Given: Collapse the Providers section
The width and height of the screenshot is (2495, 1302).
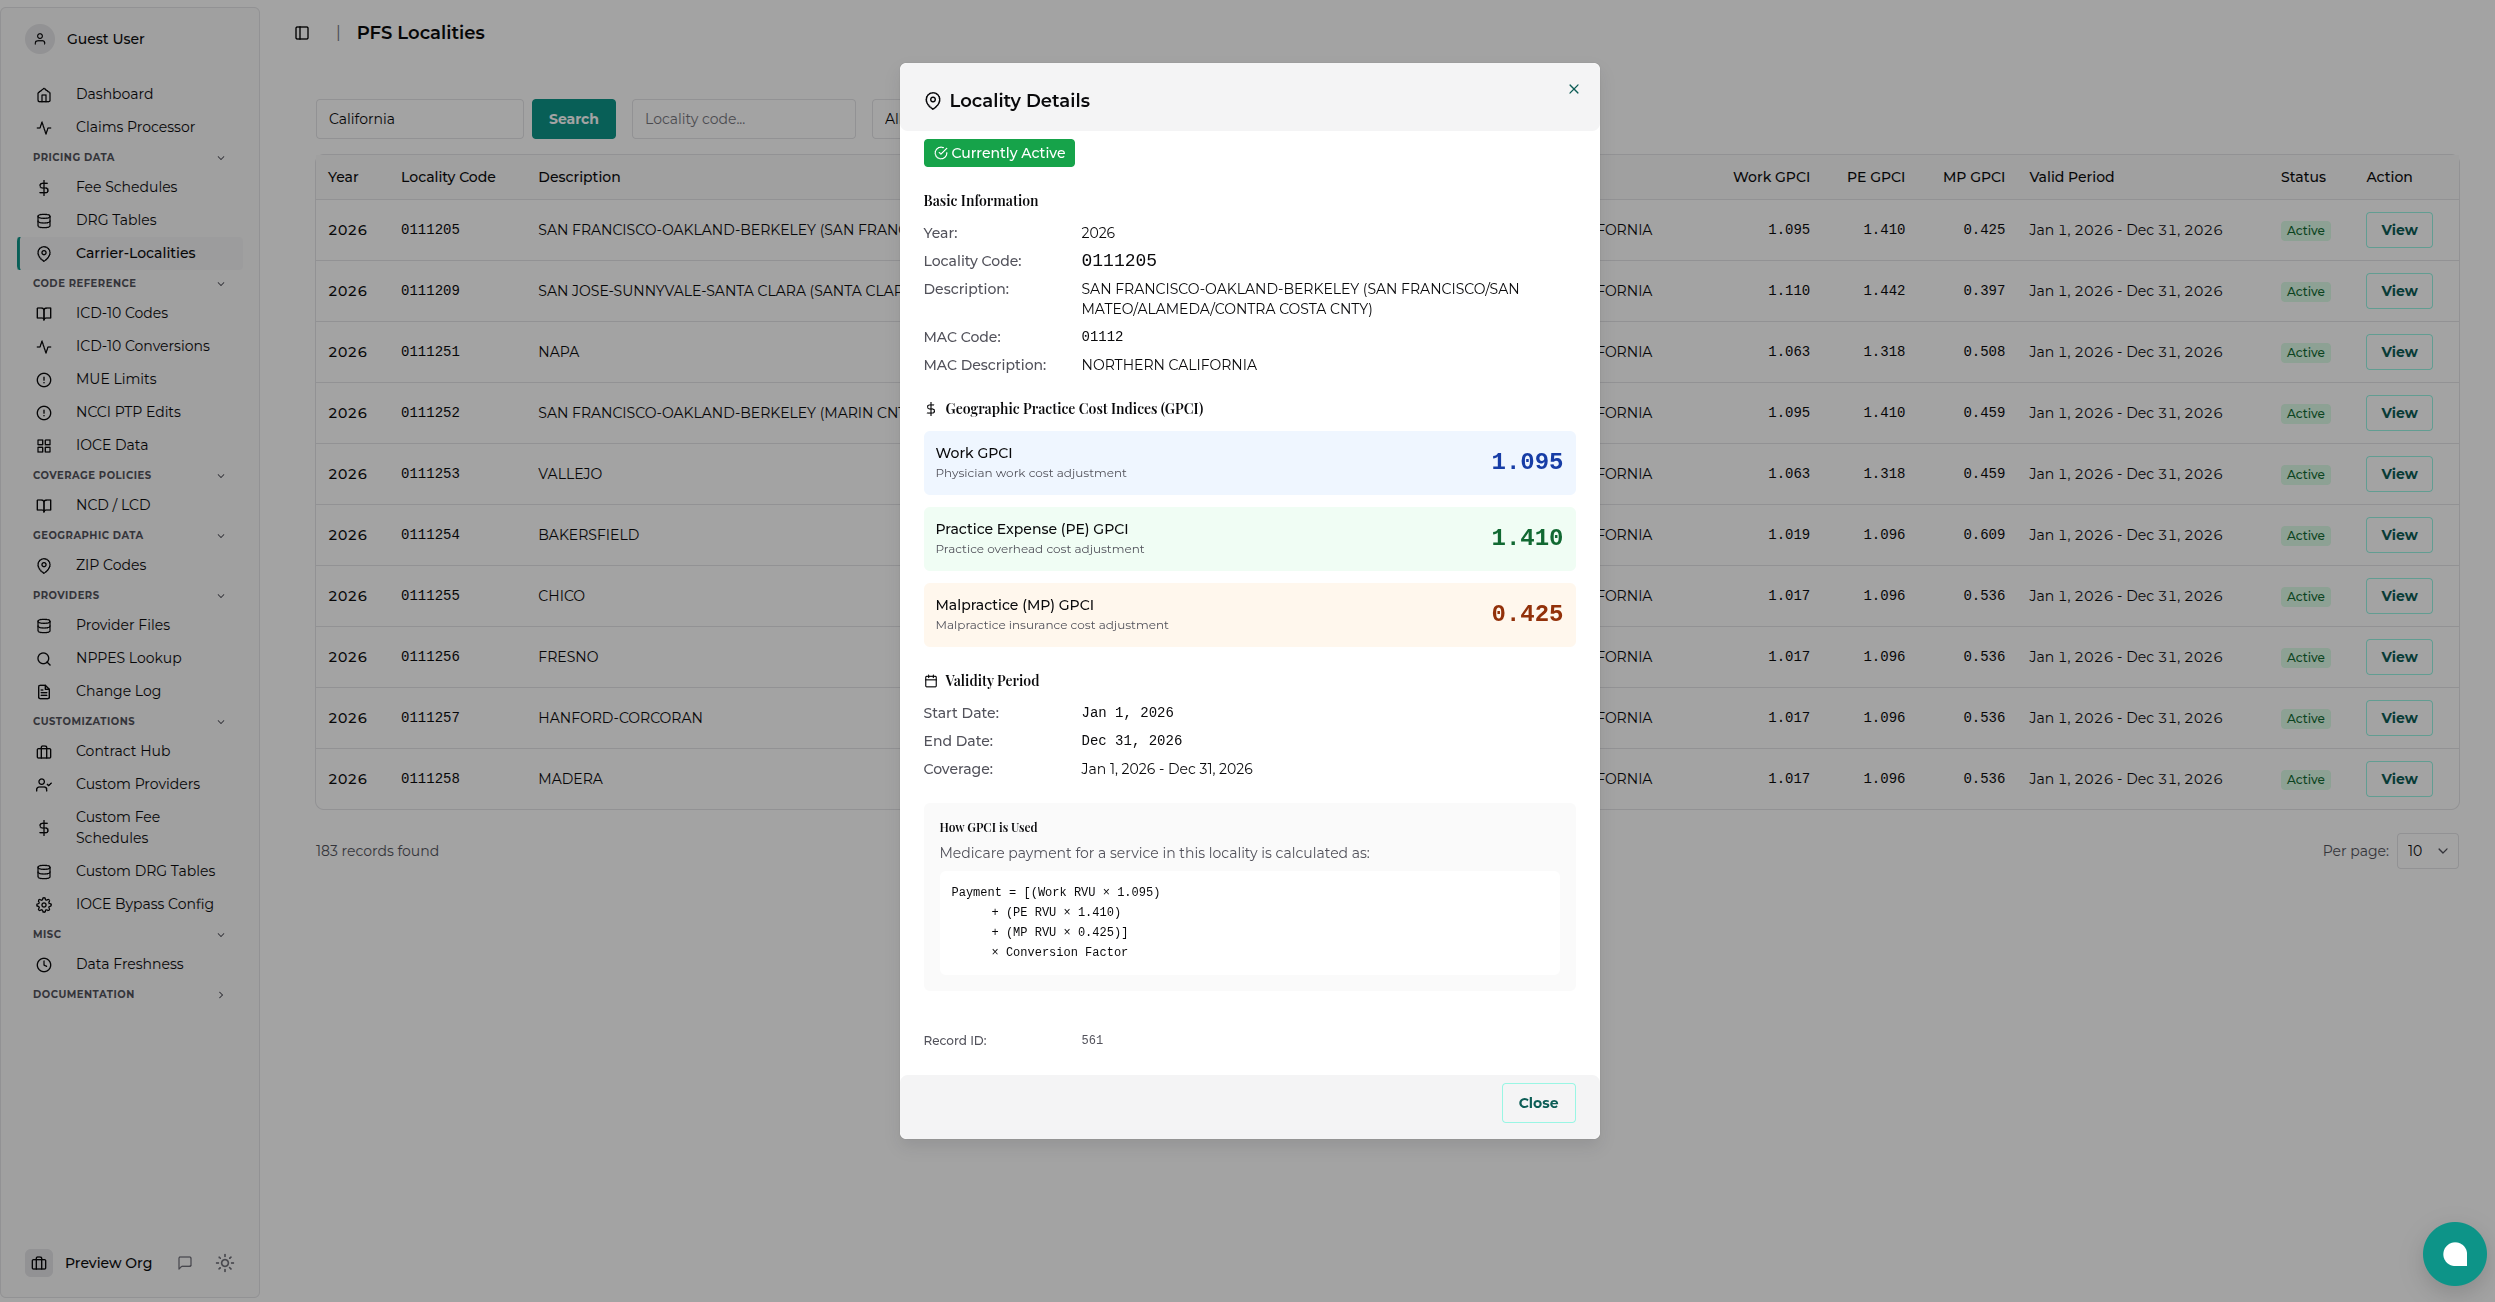Looking at the screenshot, I should pos(221,596).
